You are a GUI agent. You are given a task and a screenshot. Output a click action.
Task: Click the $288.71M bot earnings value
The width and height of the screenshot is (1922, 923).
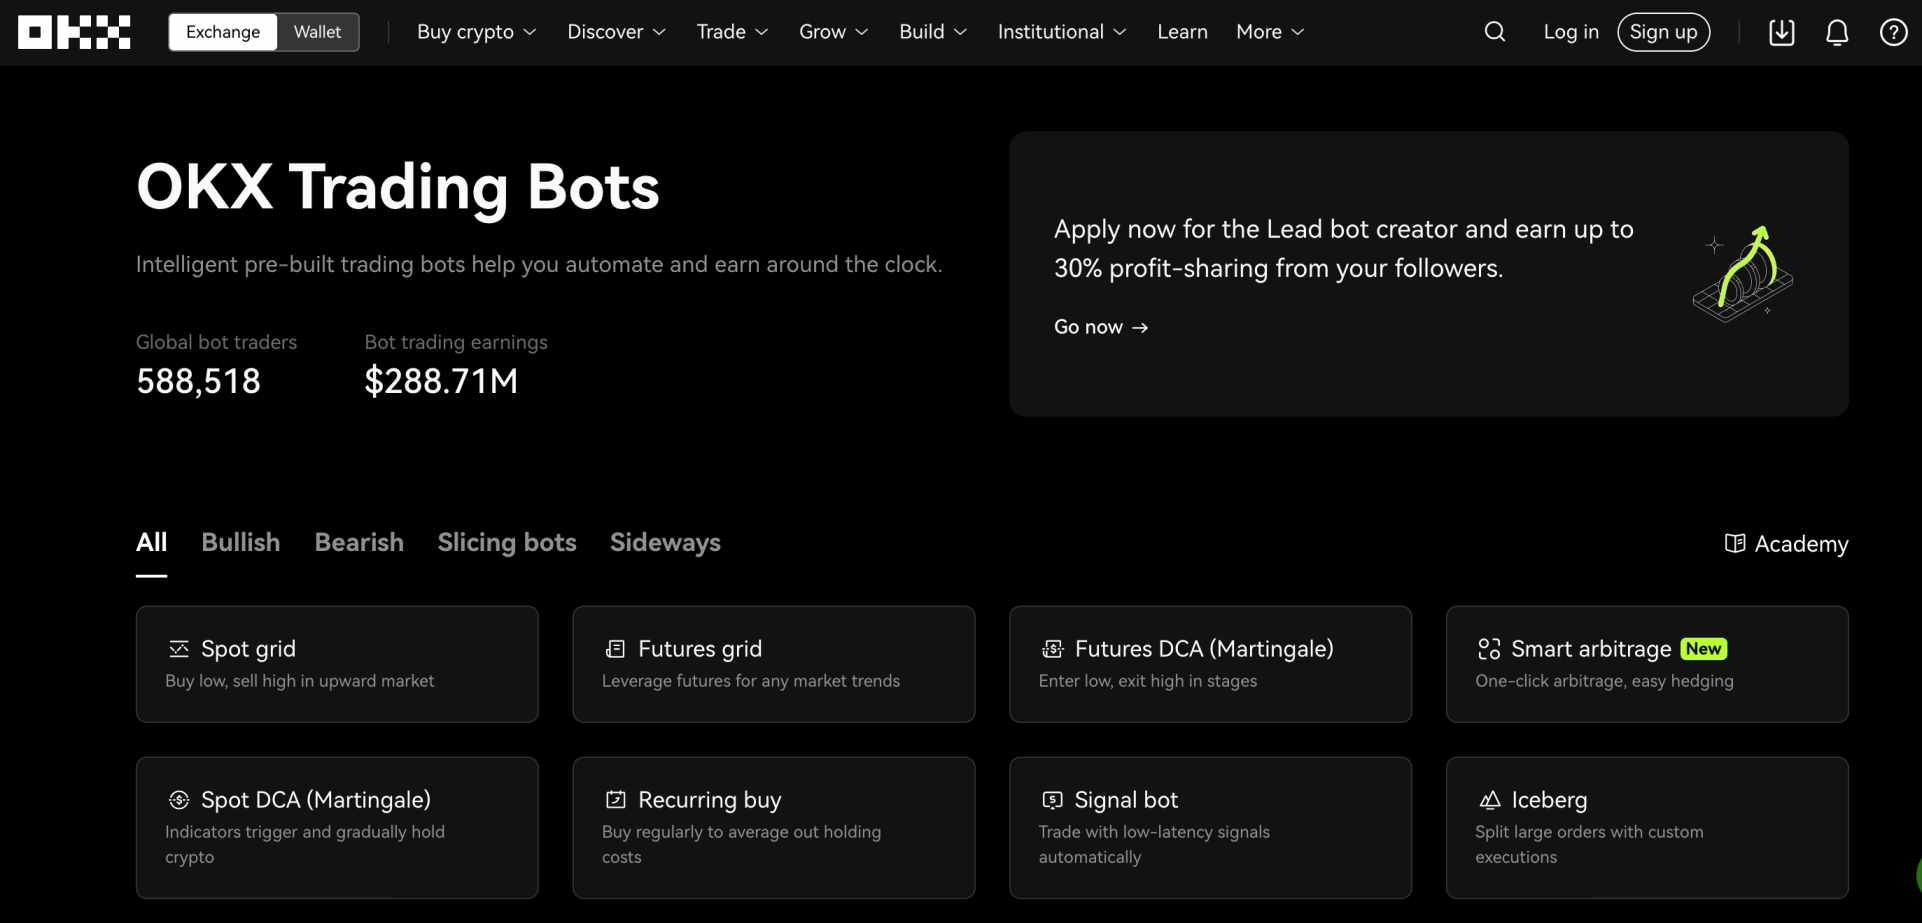(441, 381)
